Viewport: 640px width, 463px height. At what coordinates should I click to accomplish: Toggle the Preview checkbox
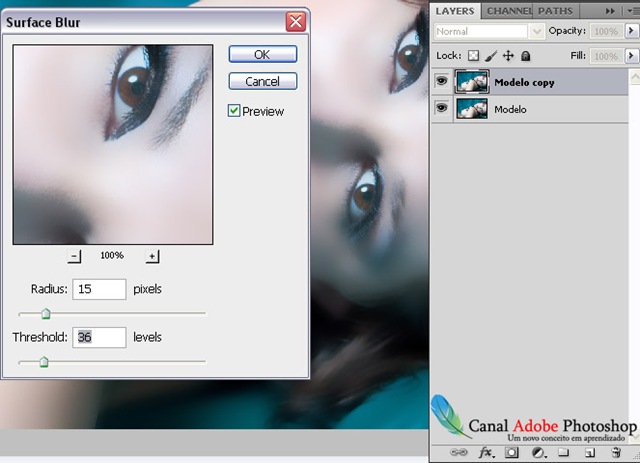point(234,111)
